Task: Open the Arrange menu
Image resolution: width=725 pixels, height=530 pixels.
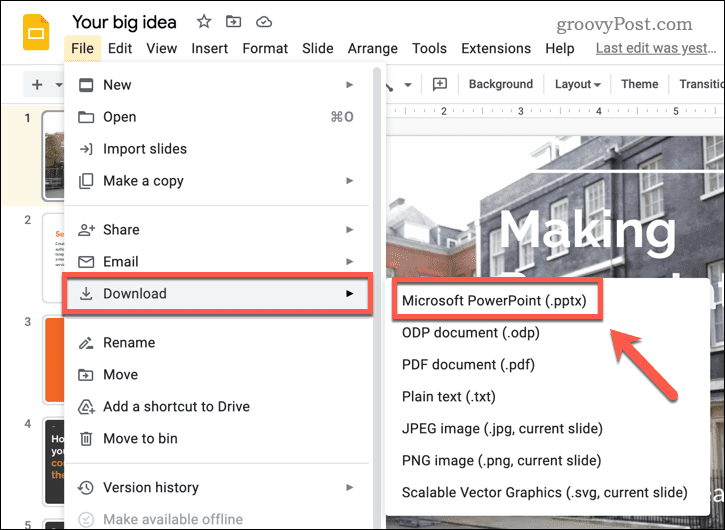Action: 373,48
